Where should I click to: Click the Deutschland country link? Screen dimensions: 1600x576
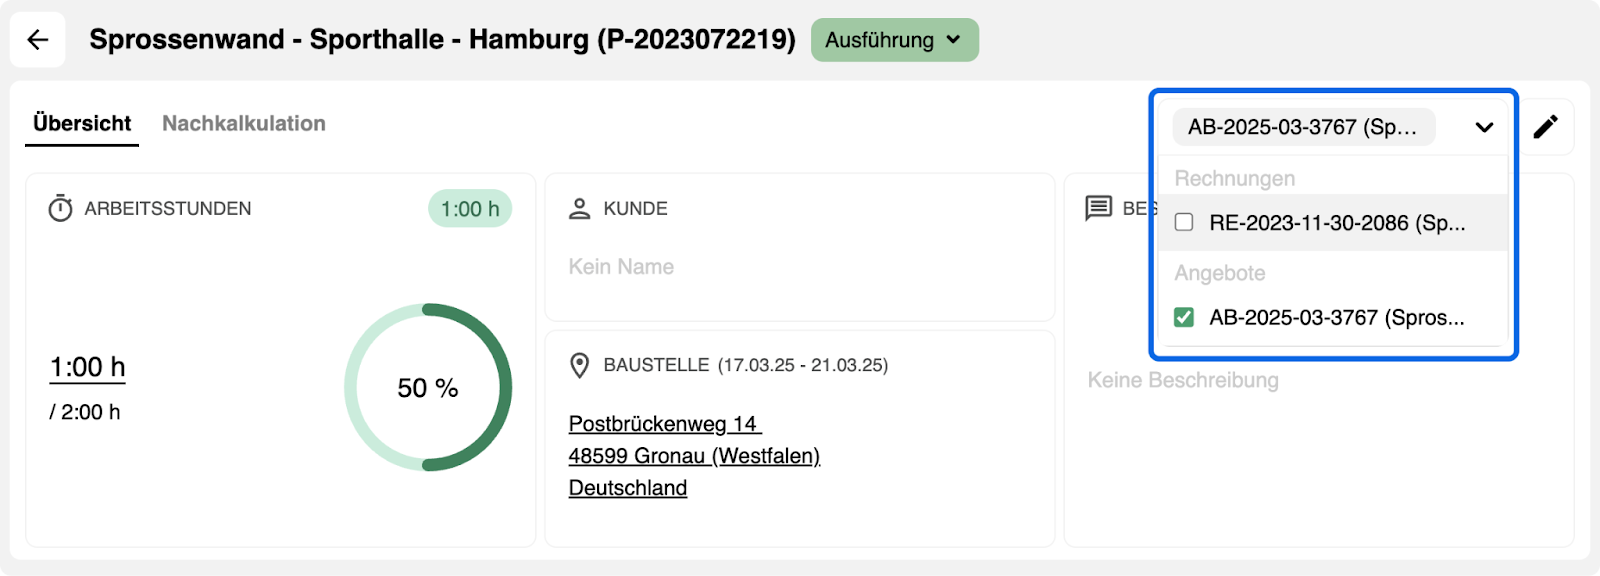pyautogui.click(x=628, y=488)
